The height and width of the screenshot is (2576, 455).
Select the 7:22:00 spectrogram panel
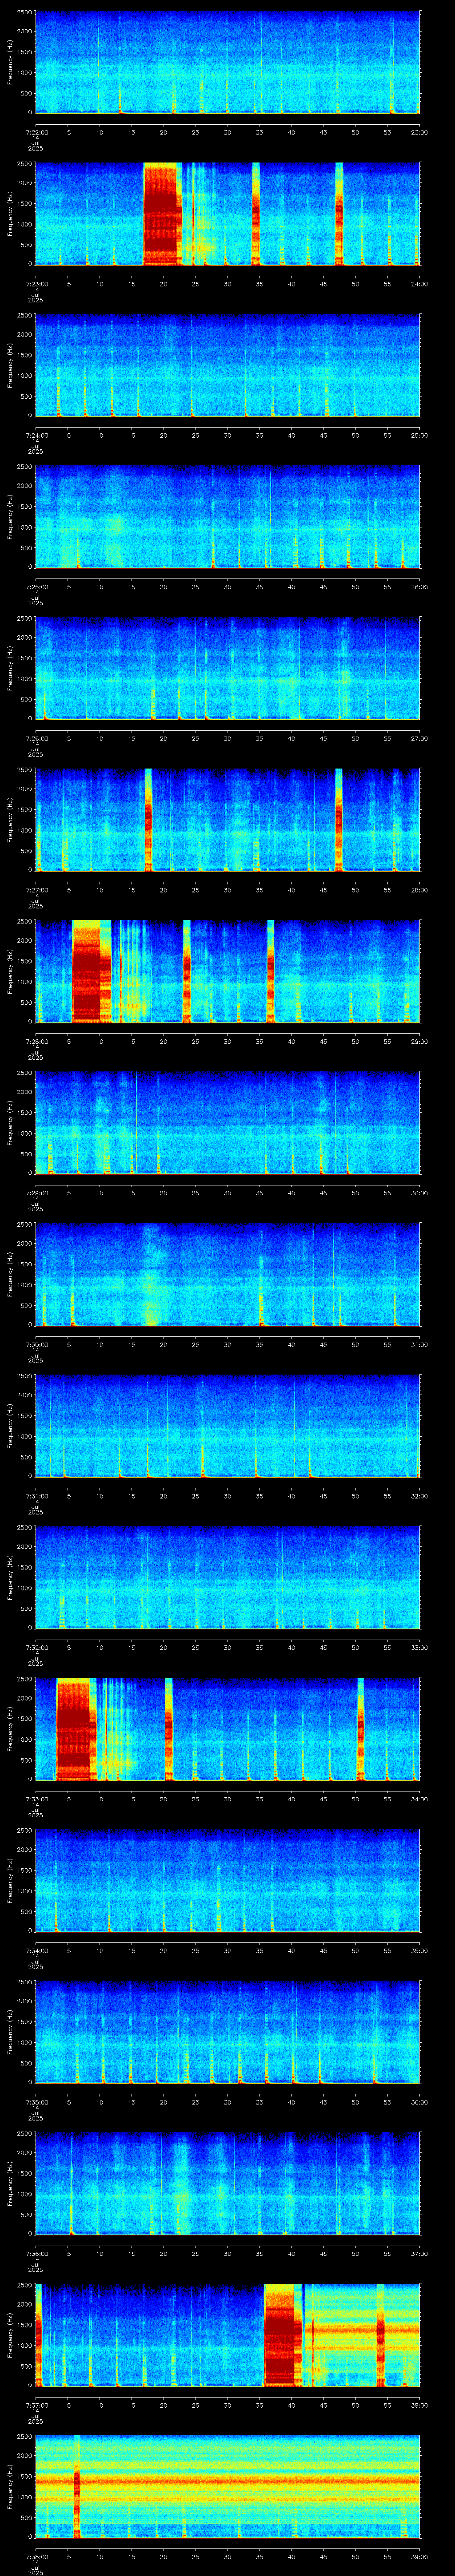point(227,62)
